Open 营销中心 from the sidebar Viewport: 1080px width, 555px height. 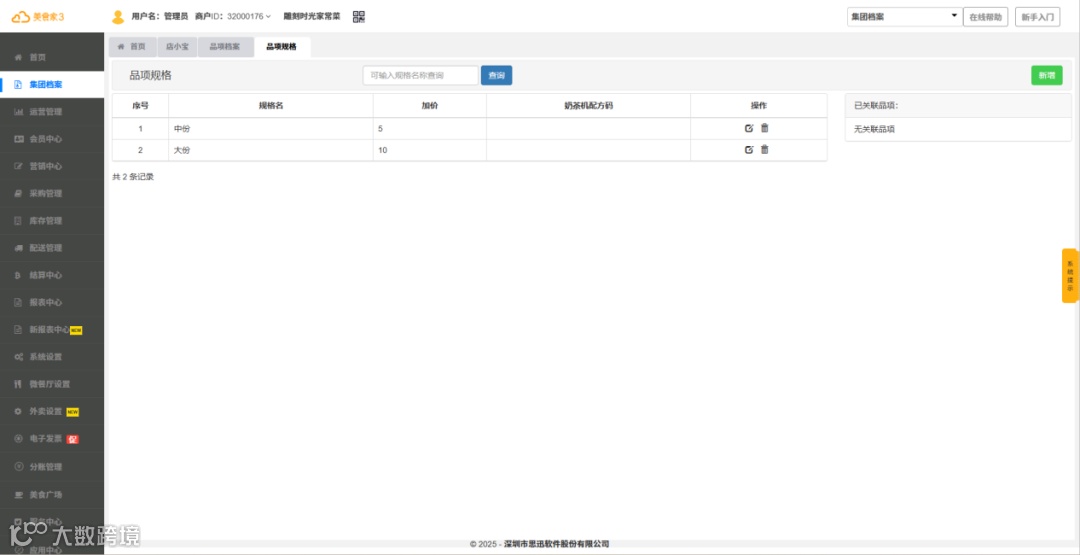tap(52, 166)
